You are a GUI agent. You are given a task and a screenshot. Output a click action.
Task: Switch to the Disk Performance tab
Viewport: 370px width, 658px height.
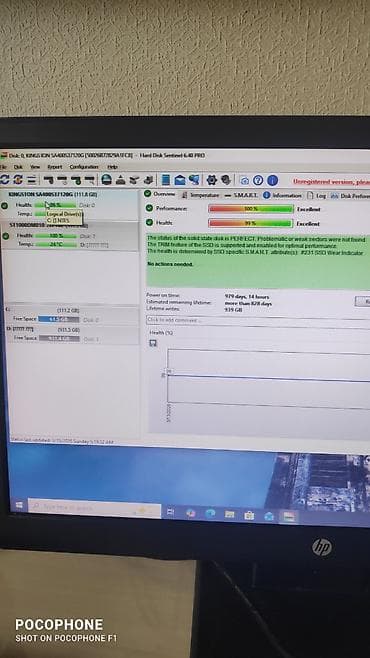[x=350, y=196]
